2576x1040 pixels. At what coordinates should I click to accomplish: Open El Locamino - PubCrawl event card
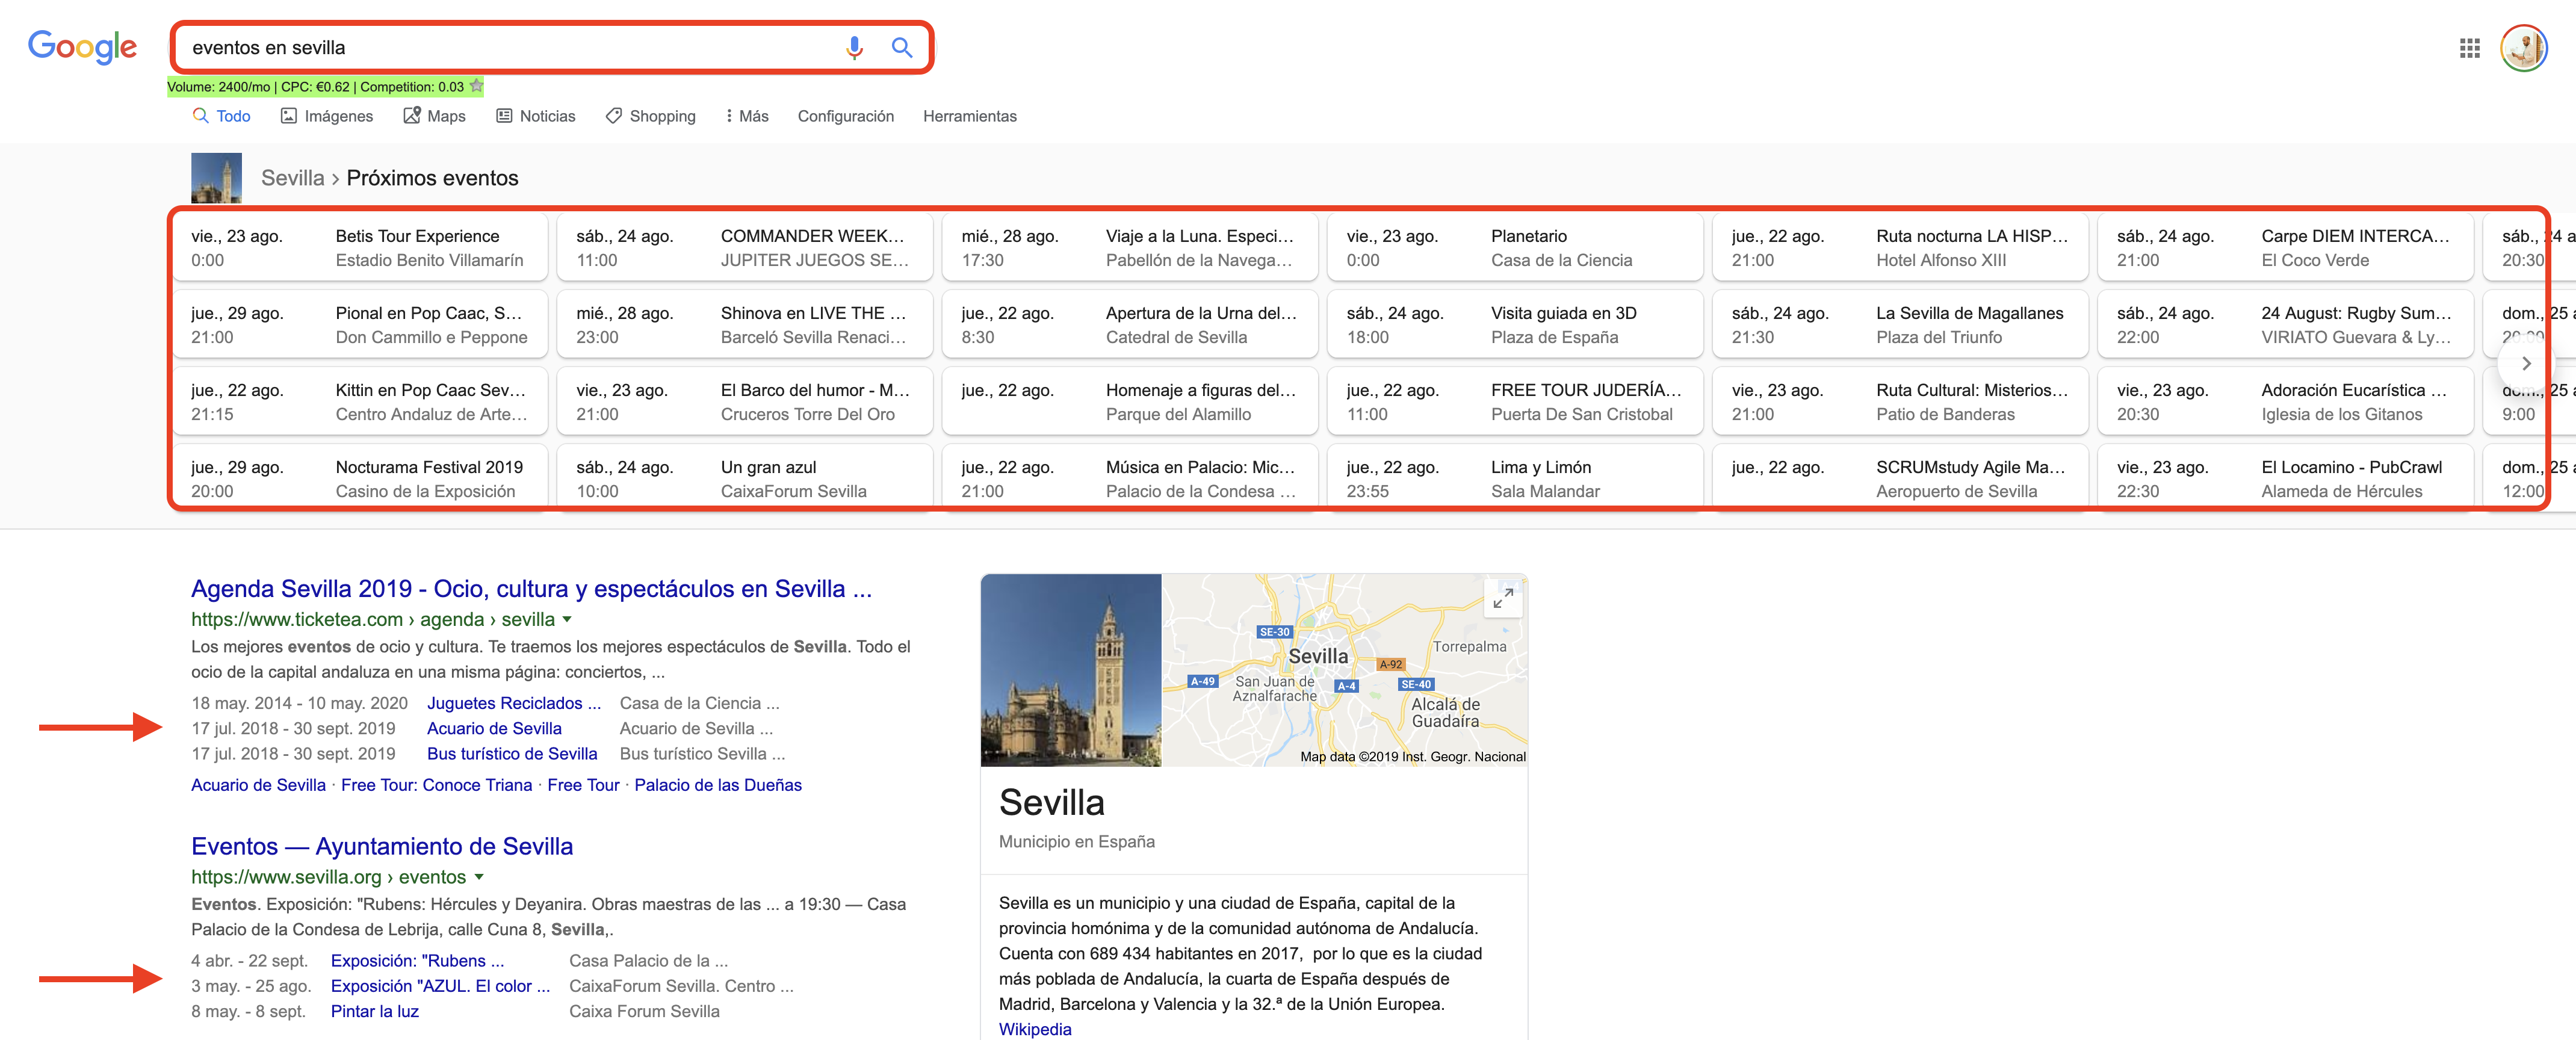coord(2285,479)
